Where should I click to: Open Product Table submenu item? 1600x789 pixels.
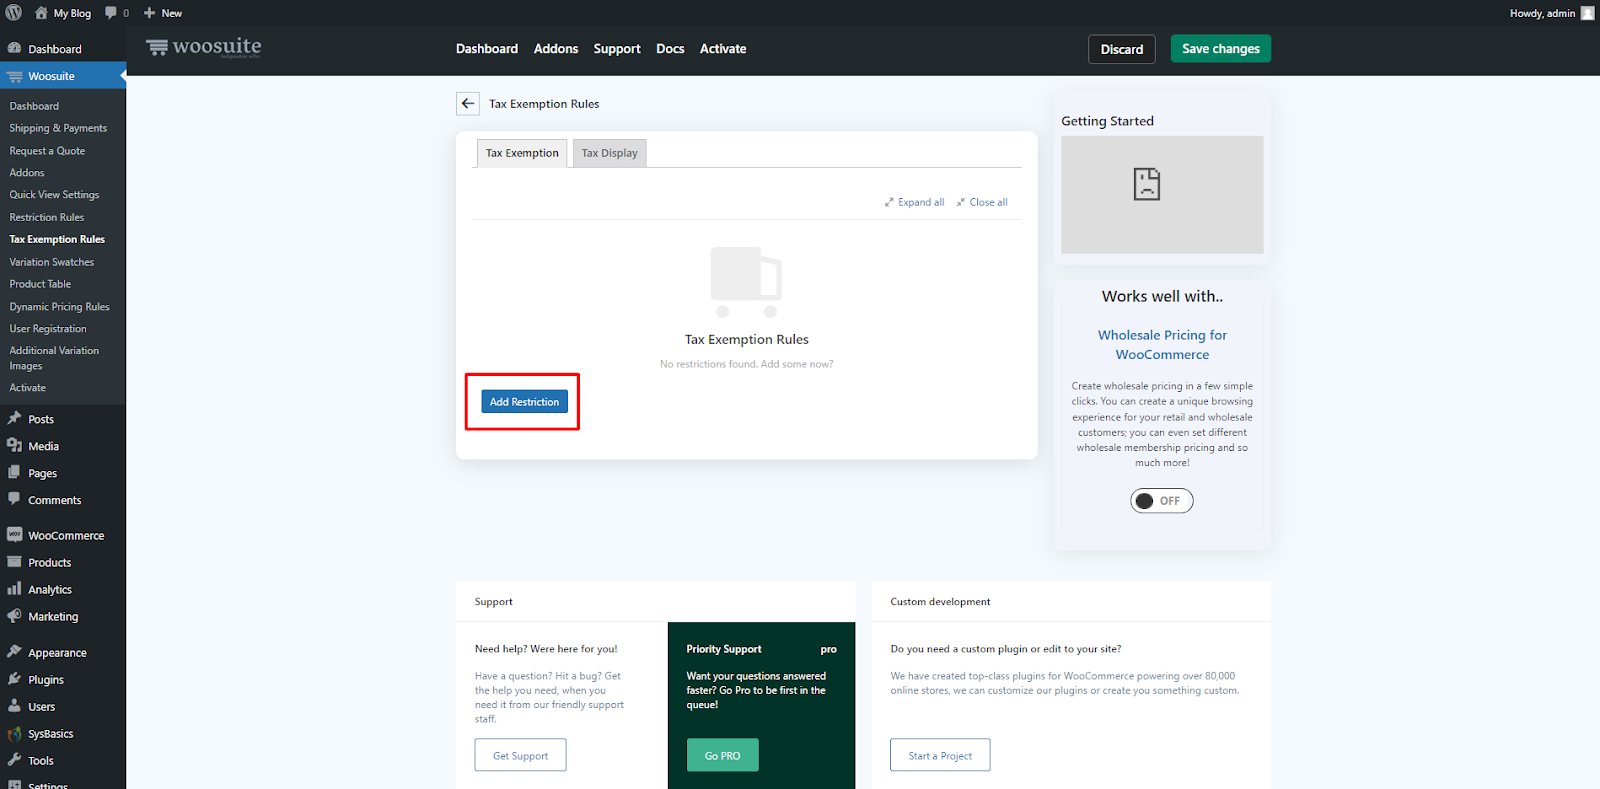(x=40, y=284)
